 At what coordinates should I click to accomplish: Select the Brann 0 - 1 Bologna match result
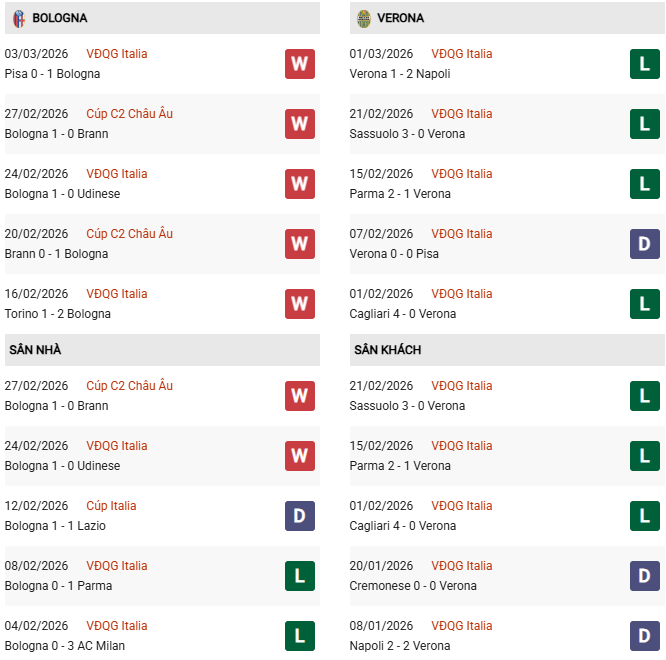pos(56,254)
